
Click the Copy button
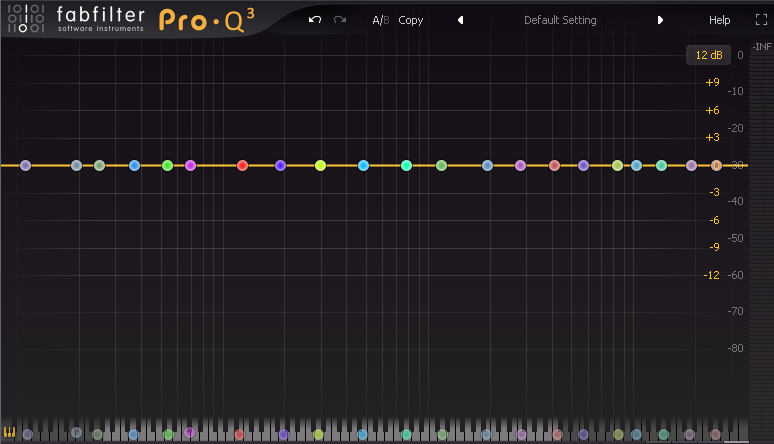(x=411, y=20)
